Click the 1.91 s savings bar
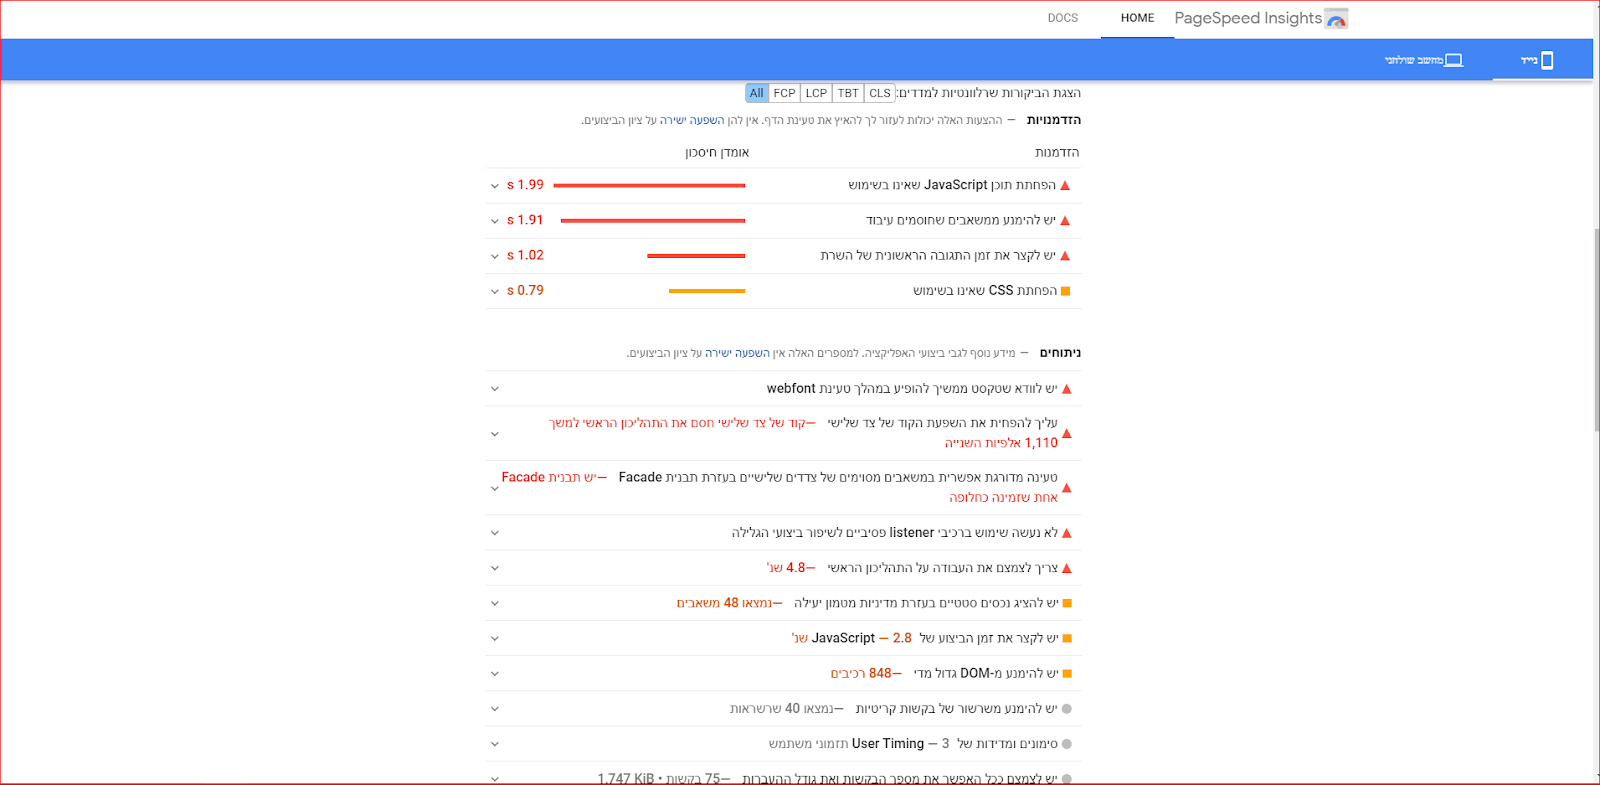The height and width of the screenshot is (785, 1600). (x=653, y=221)
